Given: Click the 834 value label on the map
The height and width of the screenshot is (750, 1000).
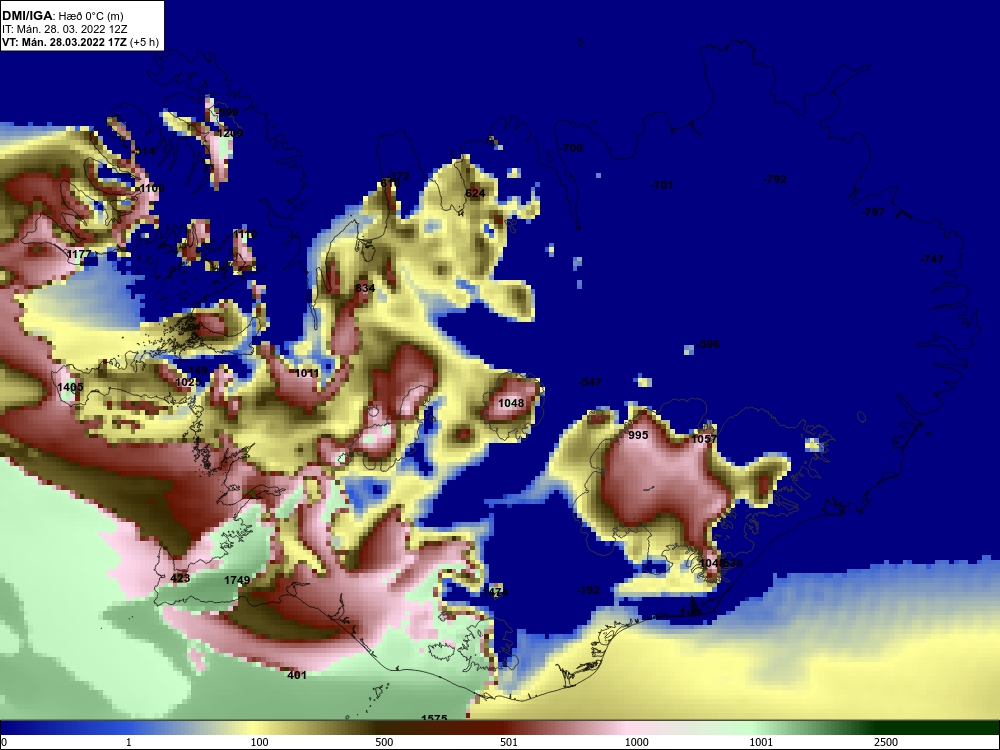Looking at the screenshot, I should [365, 288].
